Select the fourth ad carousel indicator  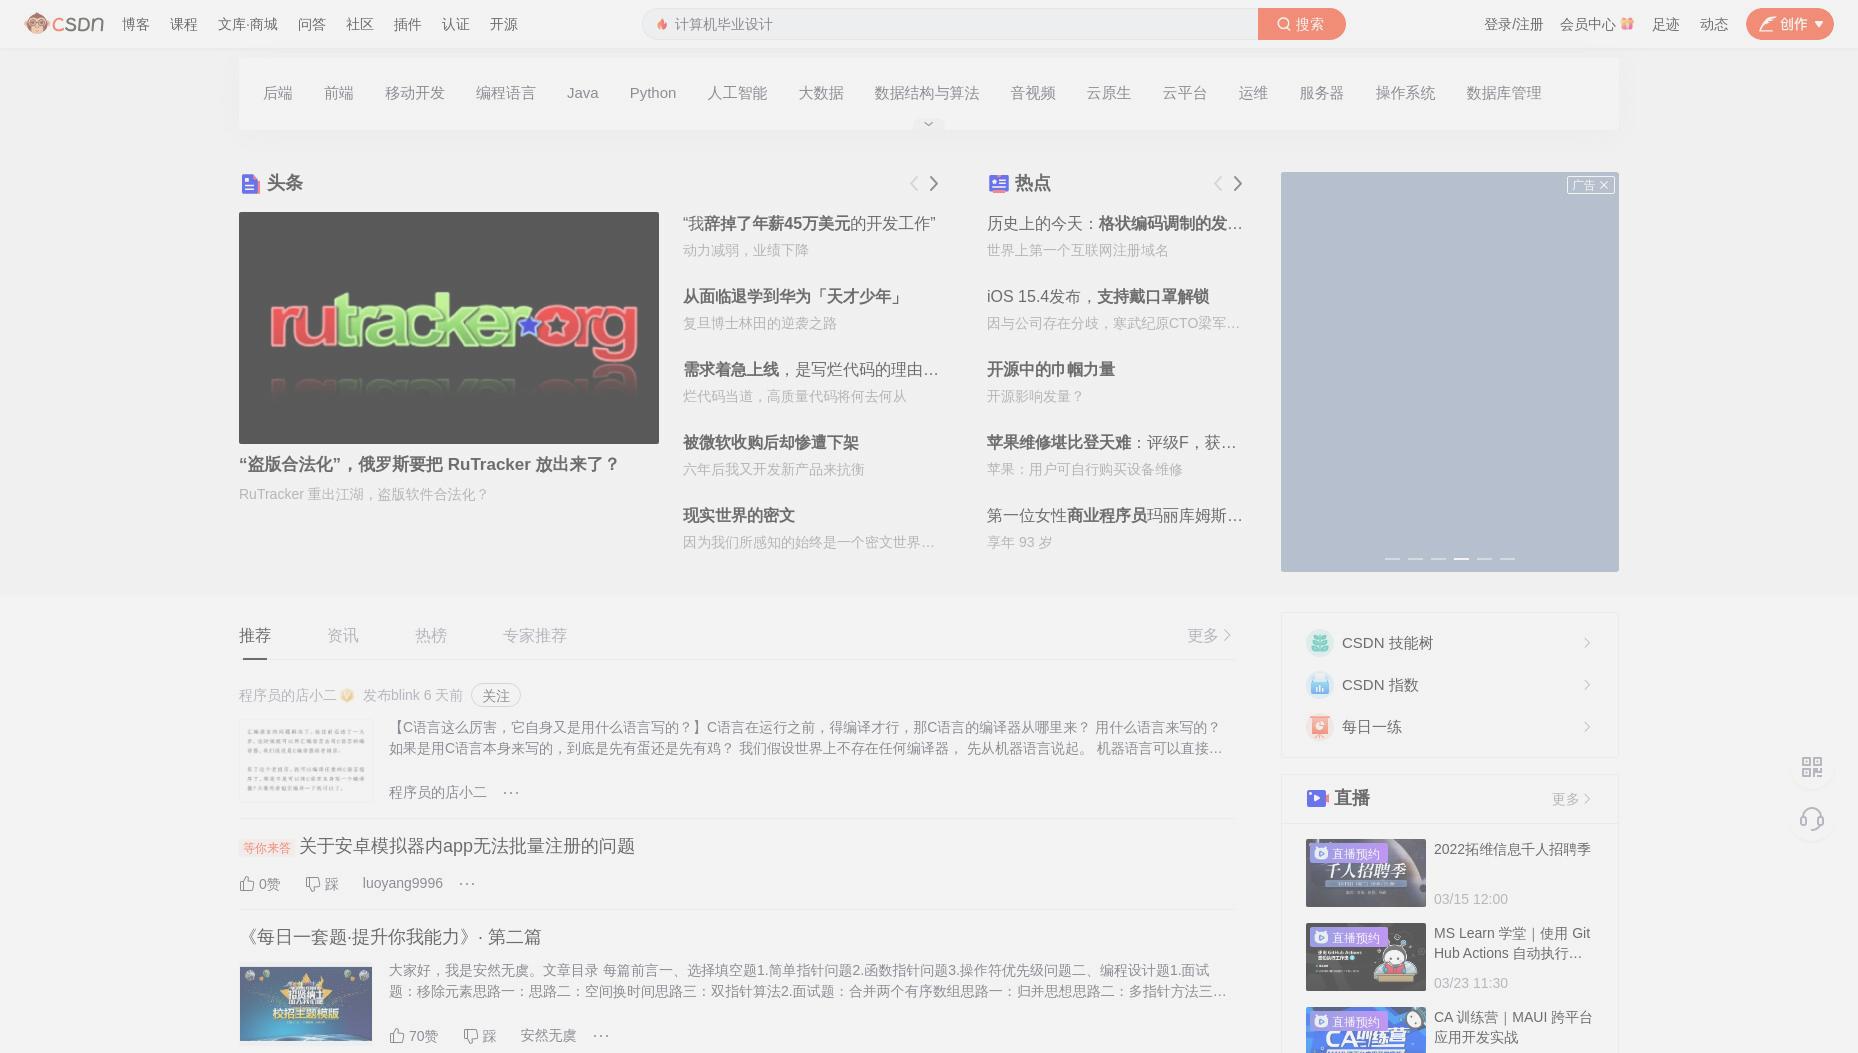pos(1461,558)
